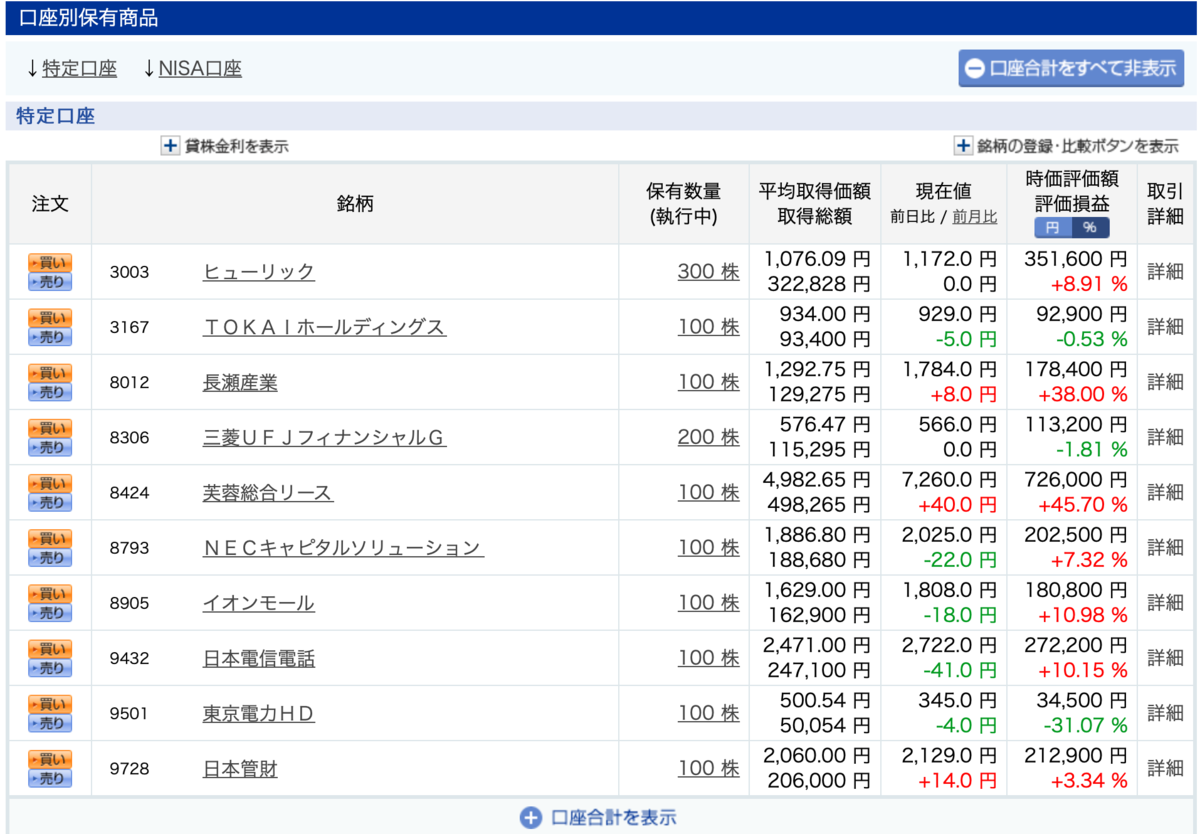Open 詳細 for 三菱UFJフィナンシャルG row
This screenshot has height=834, width=1200.
(x=1165, y=437)
